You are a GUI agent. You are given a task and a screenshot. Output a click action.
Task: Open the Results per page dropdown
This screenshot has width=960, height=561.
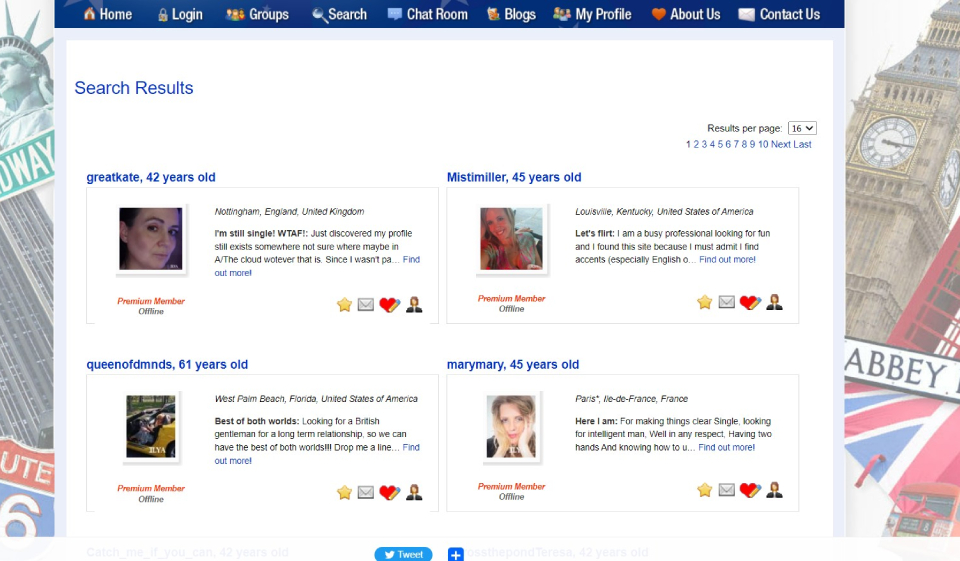(802, 128)
